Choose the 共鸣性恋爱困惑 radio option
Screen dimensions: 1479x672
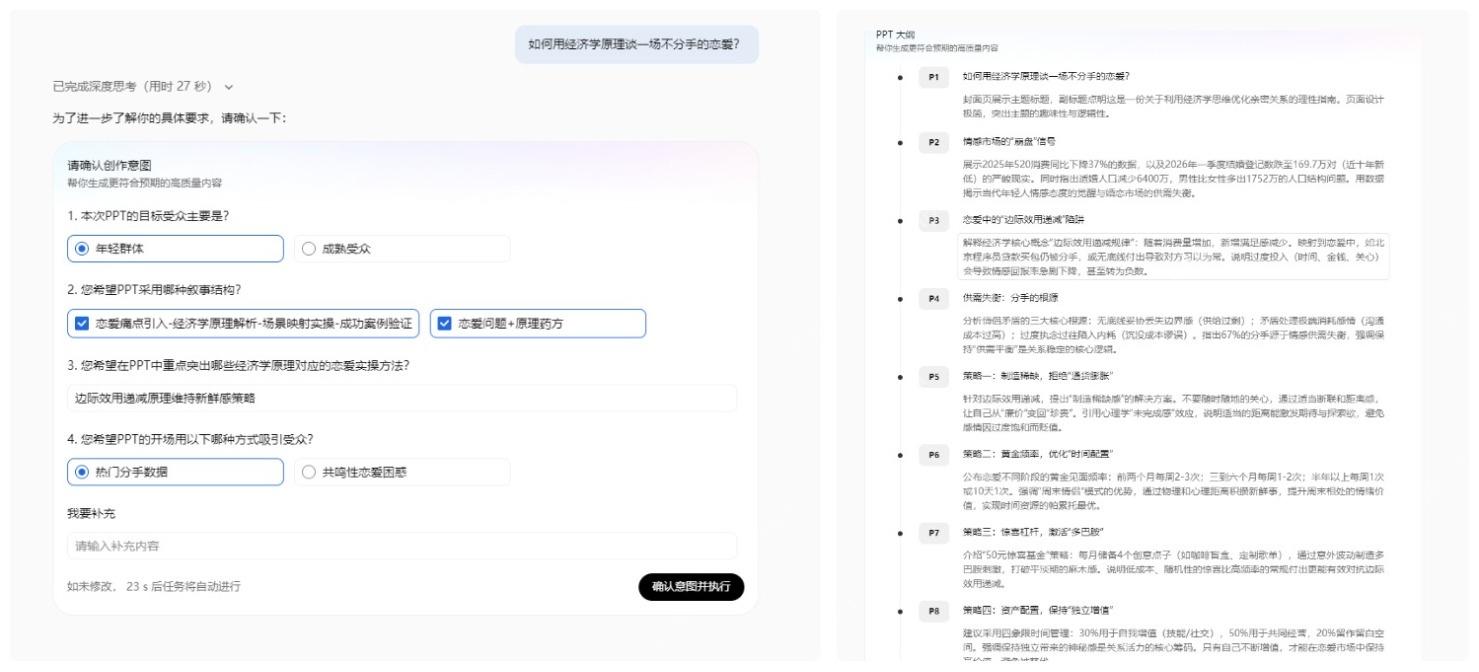pyautogui.click(x=402, y=472)
